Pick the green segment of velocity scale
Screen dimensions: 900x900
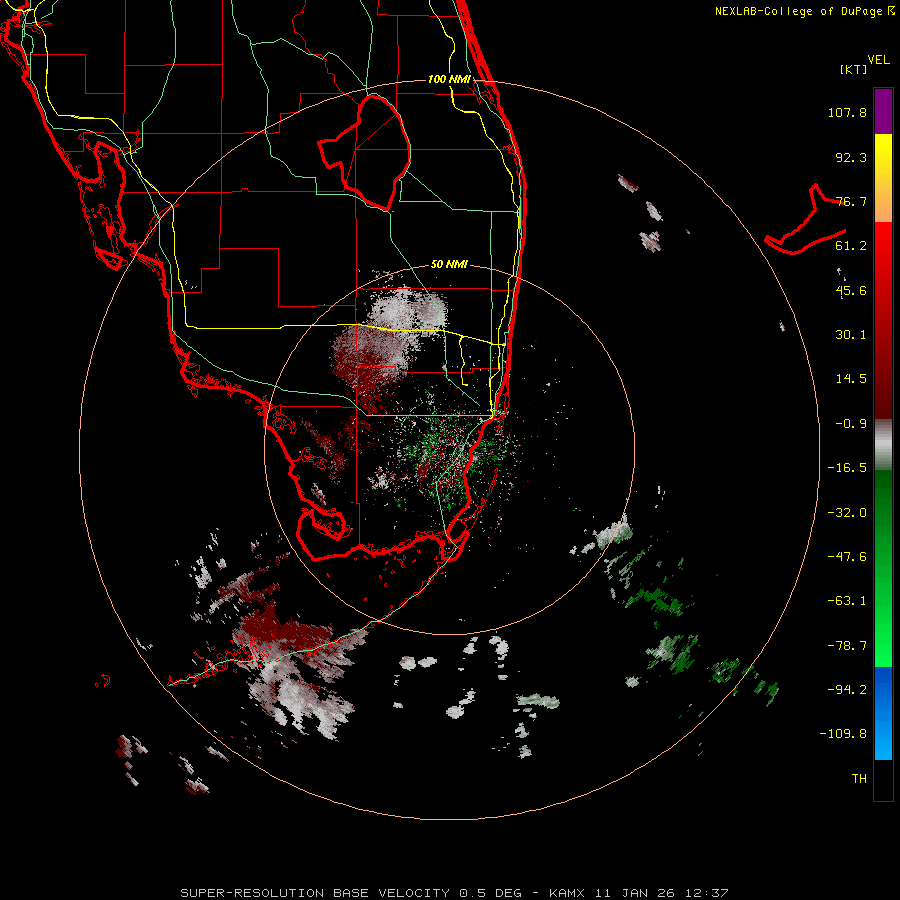tap(883, 568)
